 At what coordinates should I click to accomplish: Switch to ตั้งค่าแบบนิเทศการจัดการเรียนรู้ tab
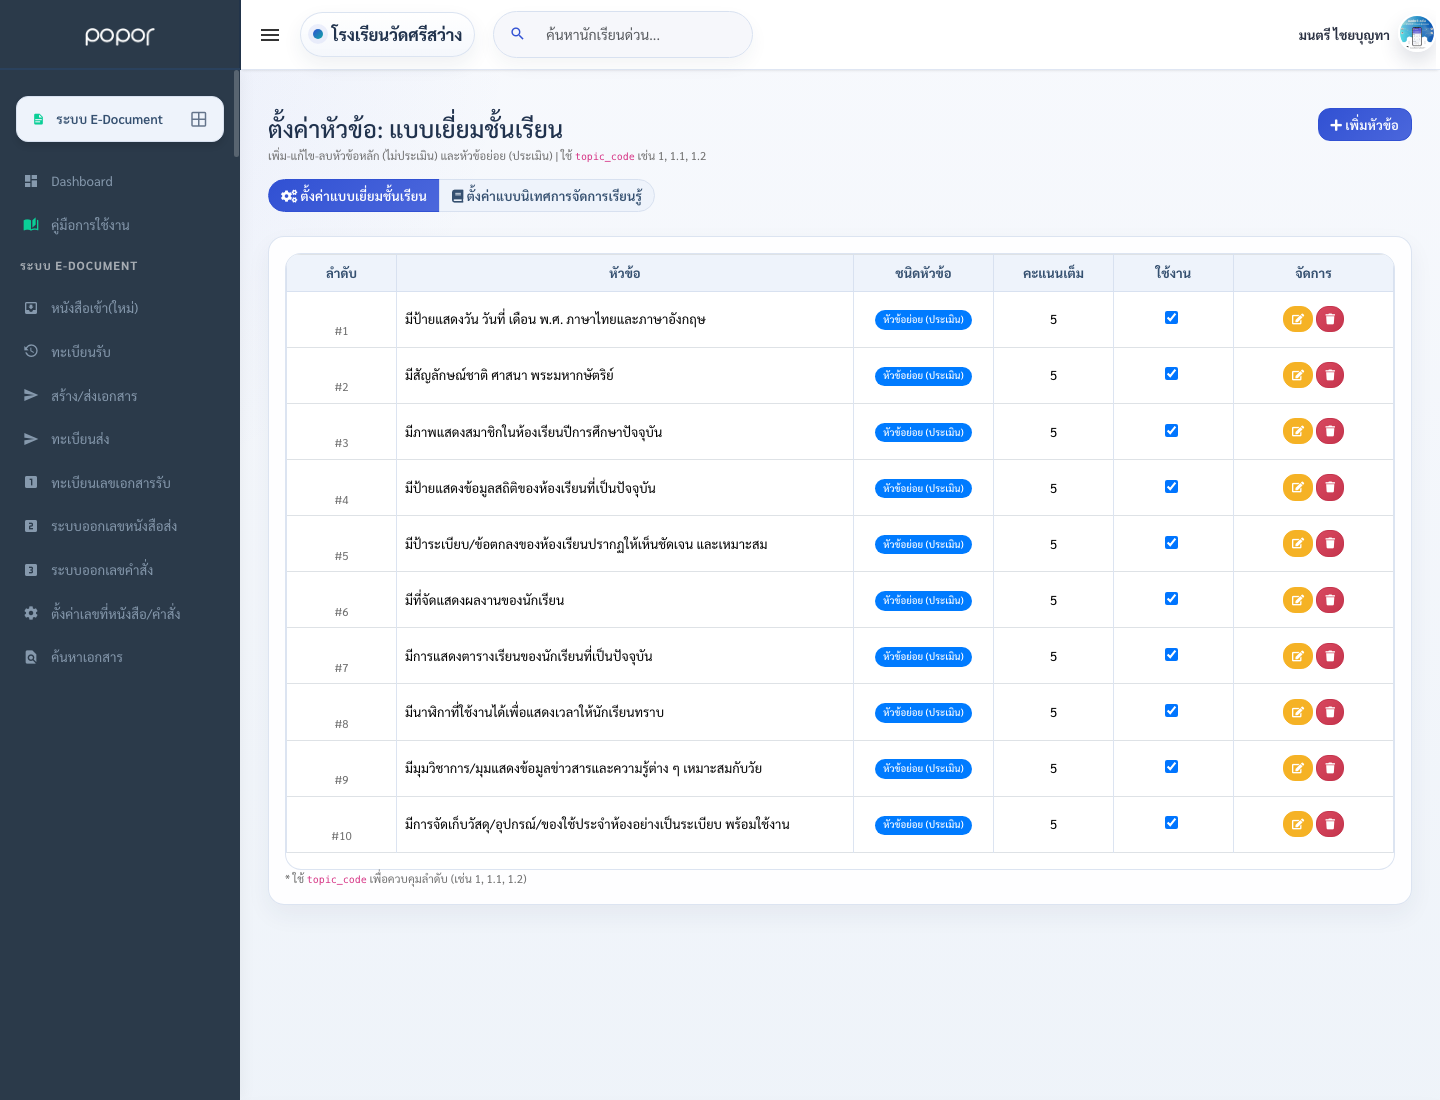coord(547,196)
